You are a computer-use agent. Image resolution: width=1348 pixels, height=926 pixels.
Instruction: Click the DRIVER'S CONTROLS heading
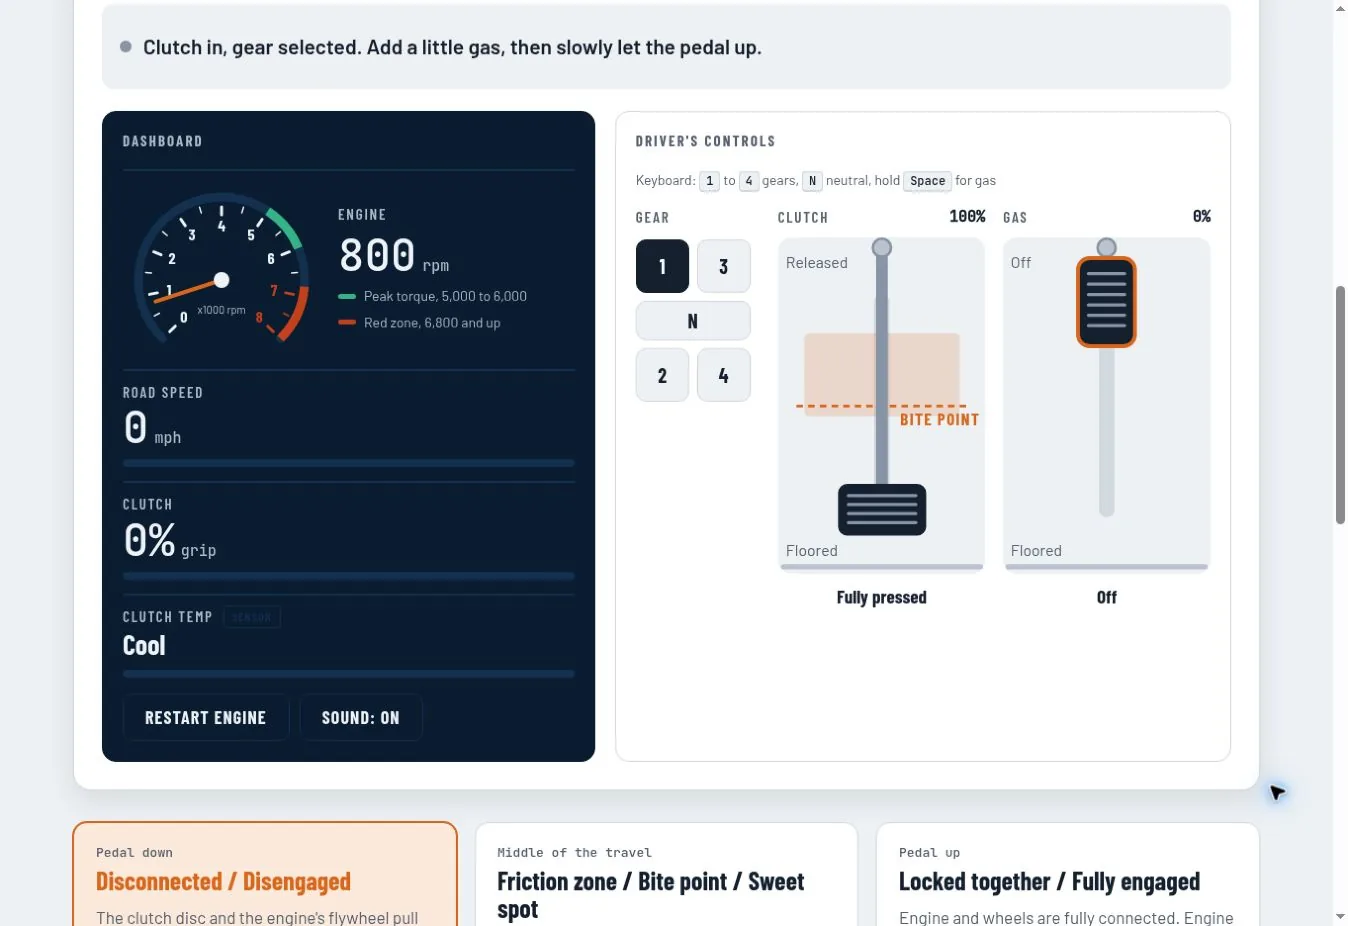706,141
